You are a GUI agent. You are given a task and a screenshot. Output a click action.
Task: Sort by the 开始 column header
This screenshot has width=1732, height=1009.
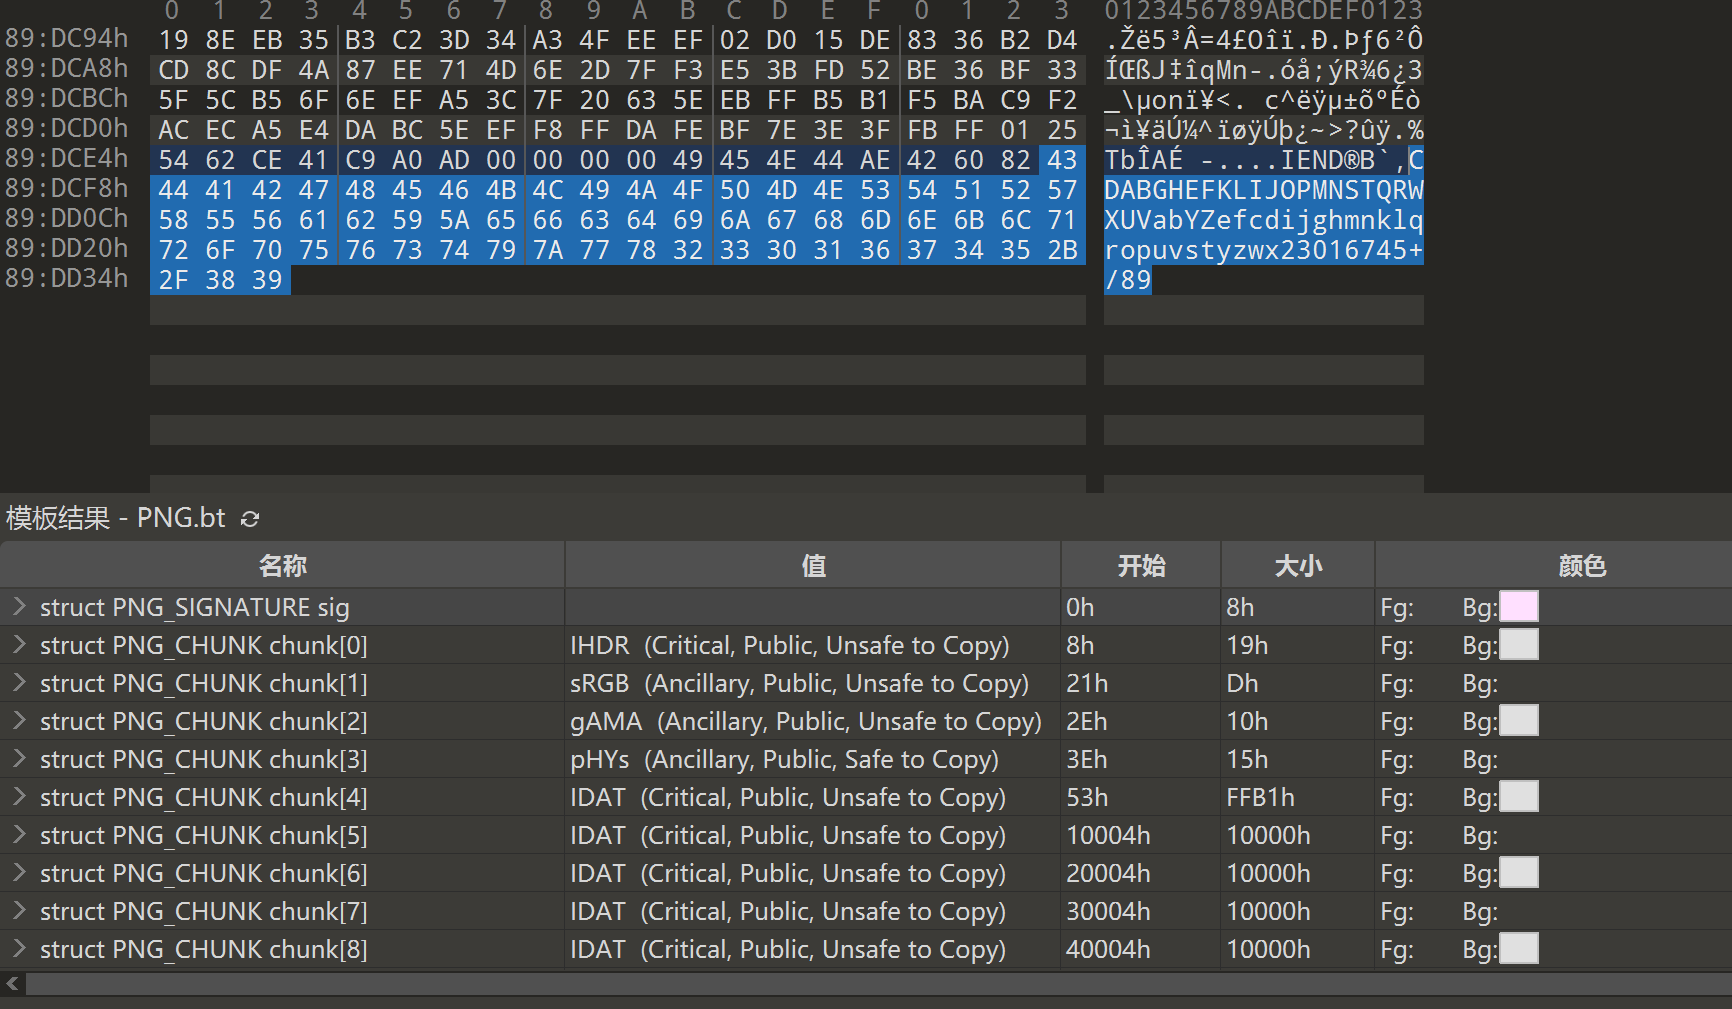pyautogui.click(x=1141, y=566)
